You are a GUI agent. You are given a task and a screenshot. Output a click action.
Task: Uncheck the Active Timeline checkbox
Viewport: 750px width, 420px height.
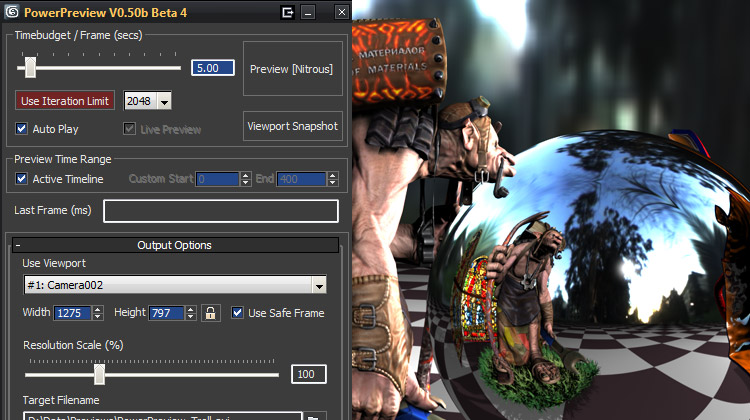point(22,178)
